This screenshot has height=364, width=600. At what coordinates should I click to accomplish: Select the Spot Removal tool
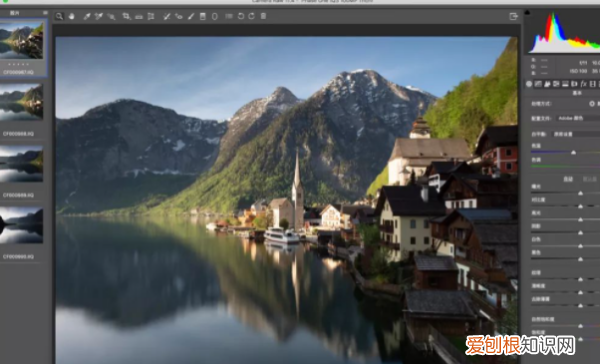[166, 16]
